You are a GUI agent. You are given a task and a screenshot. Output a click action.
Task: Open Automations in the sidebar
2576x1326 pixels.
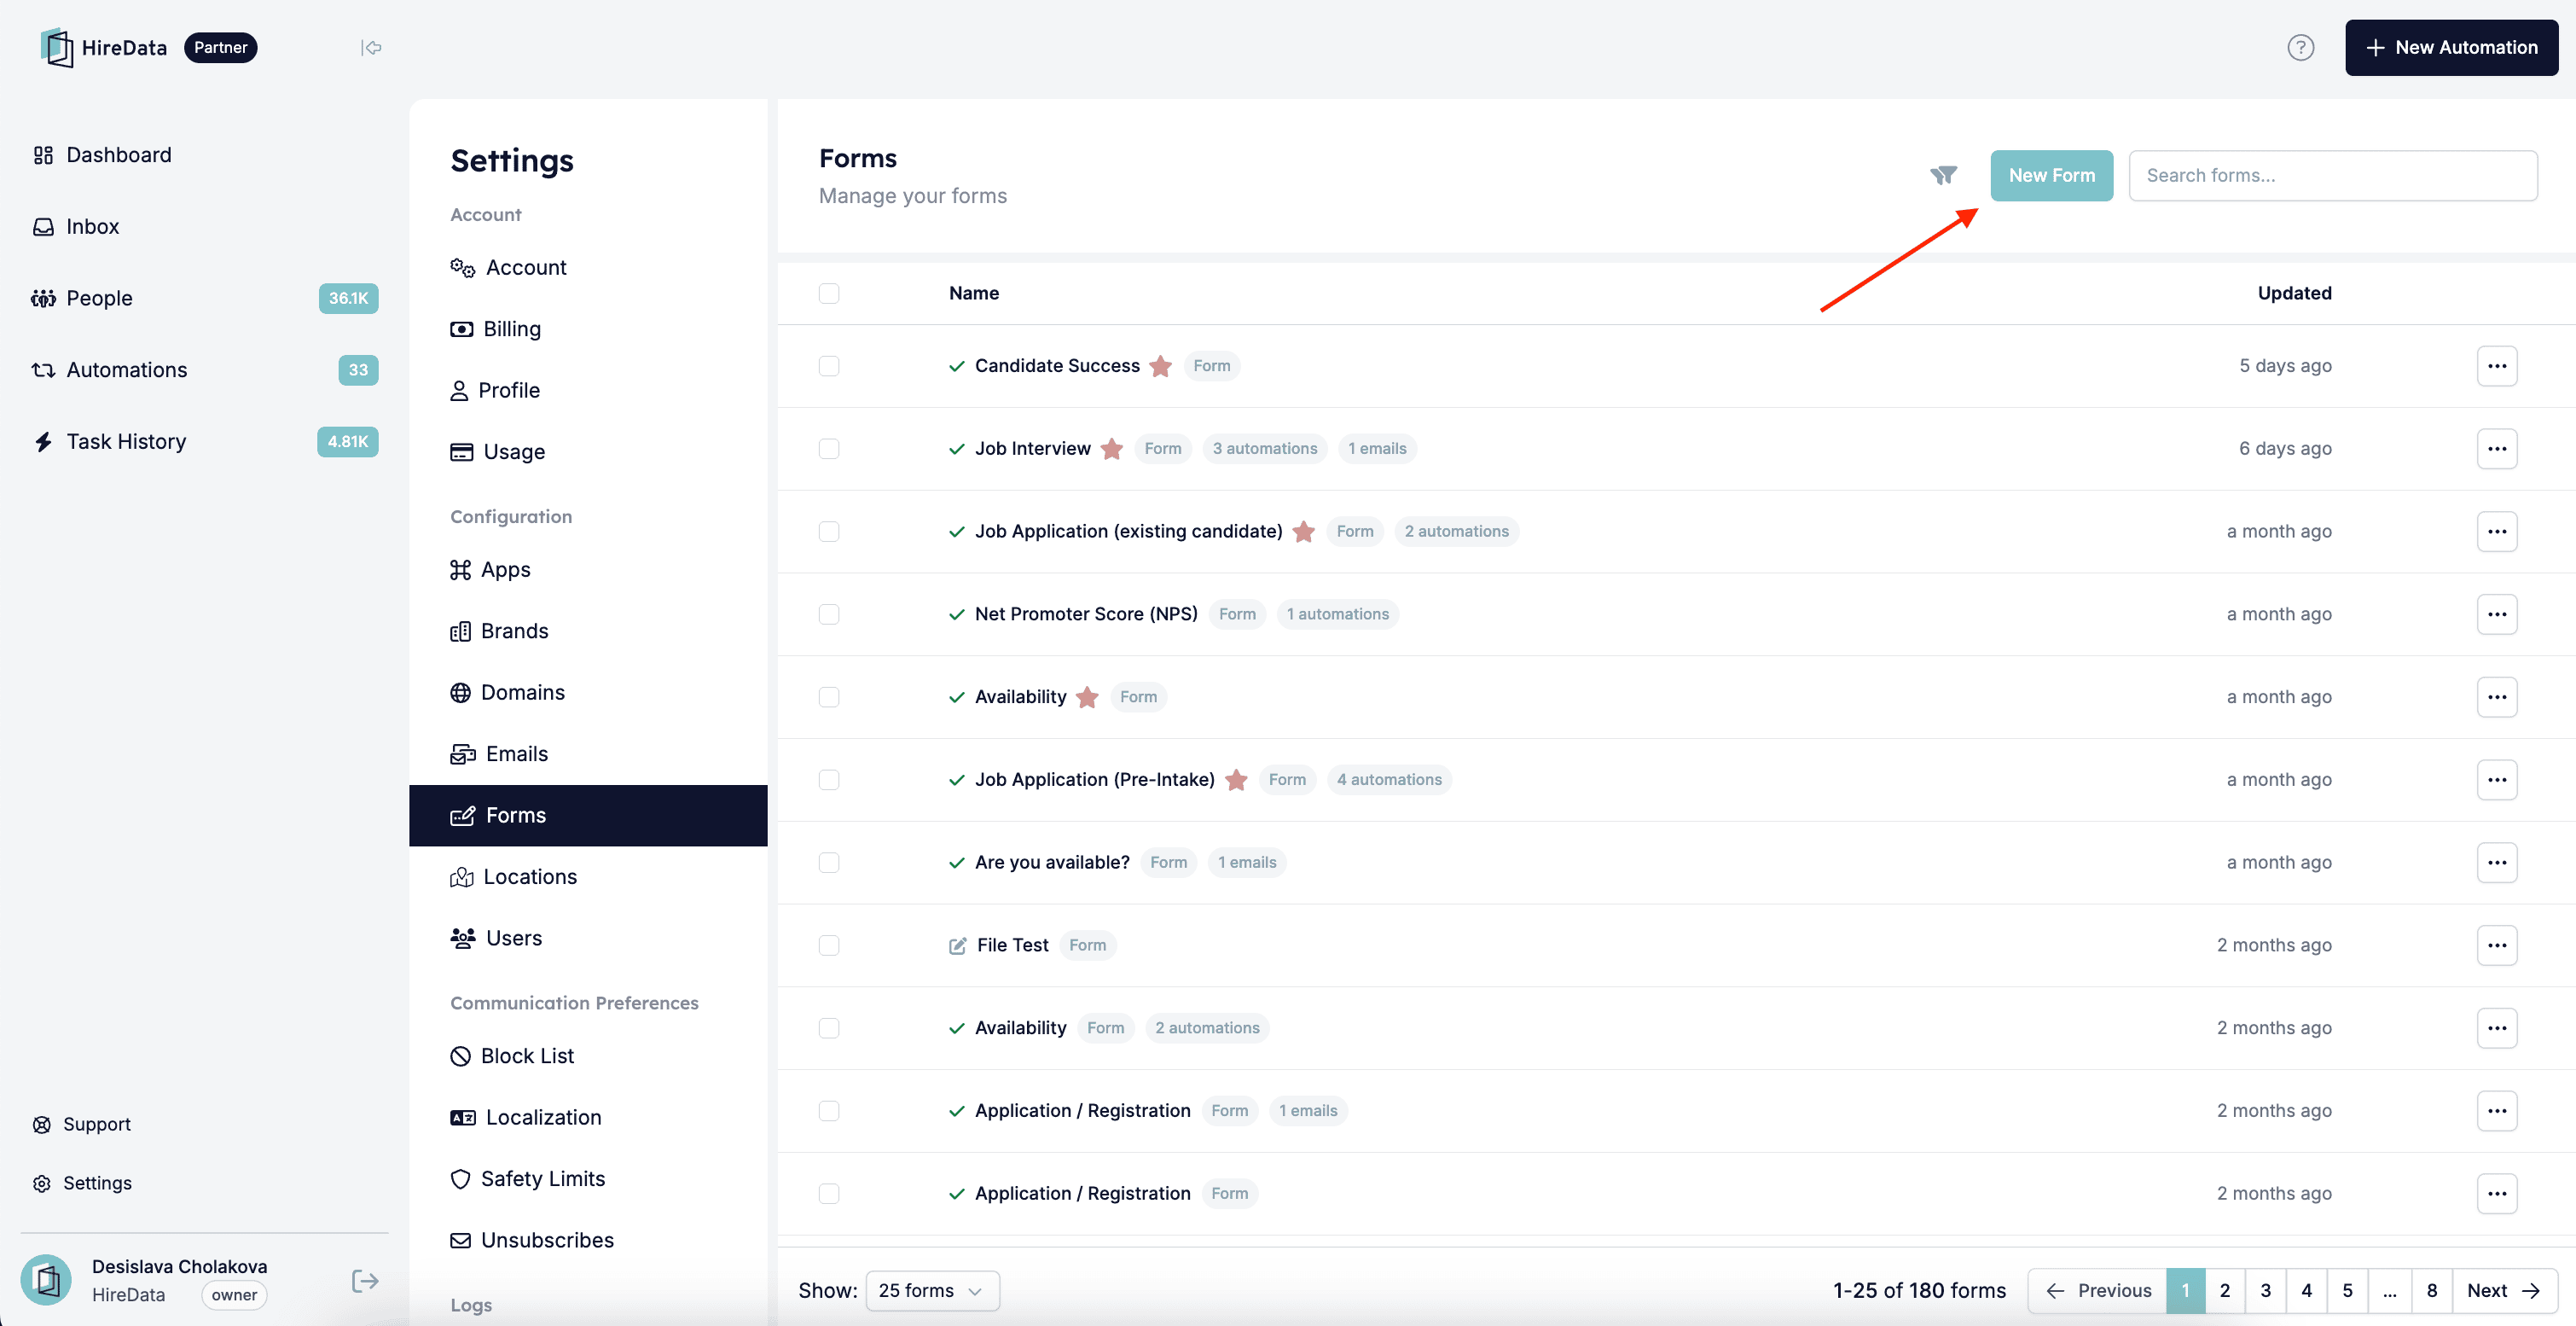tap(204, 370)
